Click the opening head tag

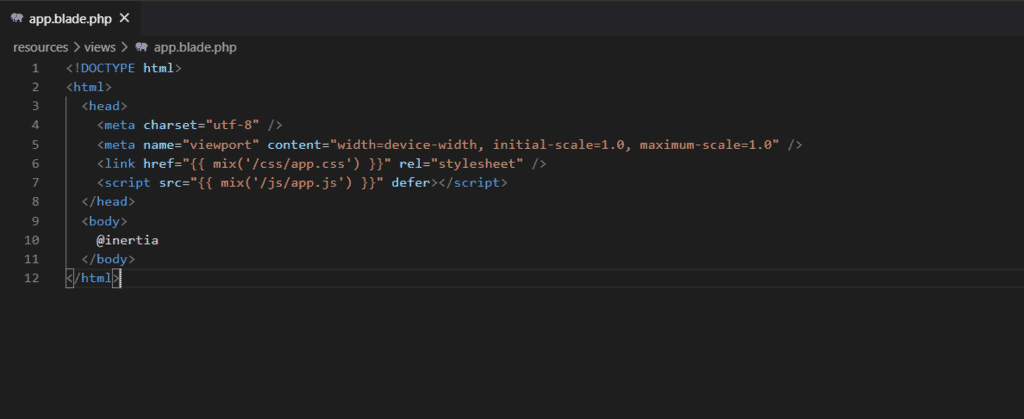click(104, 106)
